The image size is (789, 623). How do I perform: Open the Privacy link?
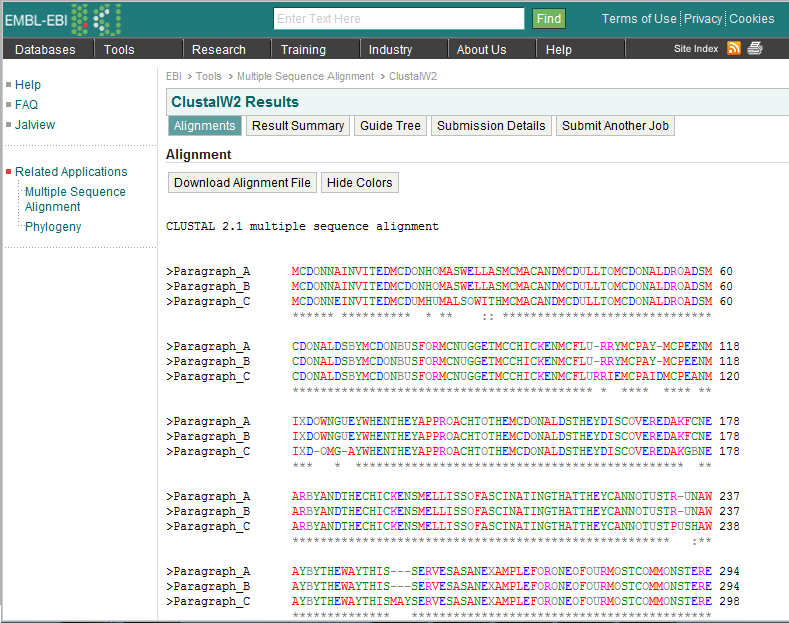(x=703, y=19)
